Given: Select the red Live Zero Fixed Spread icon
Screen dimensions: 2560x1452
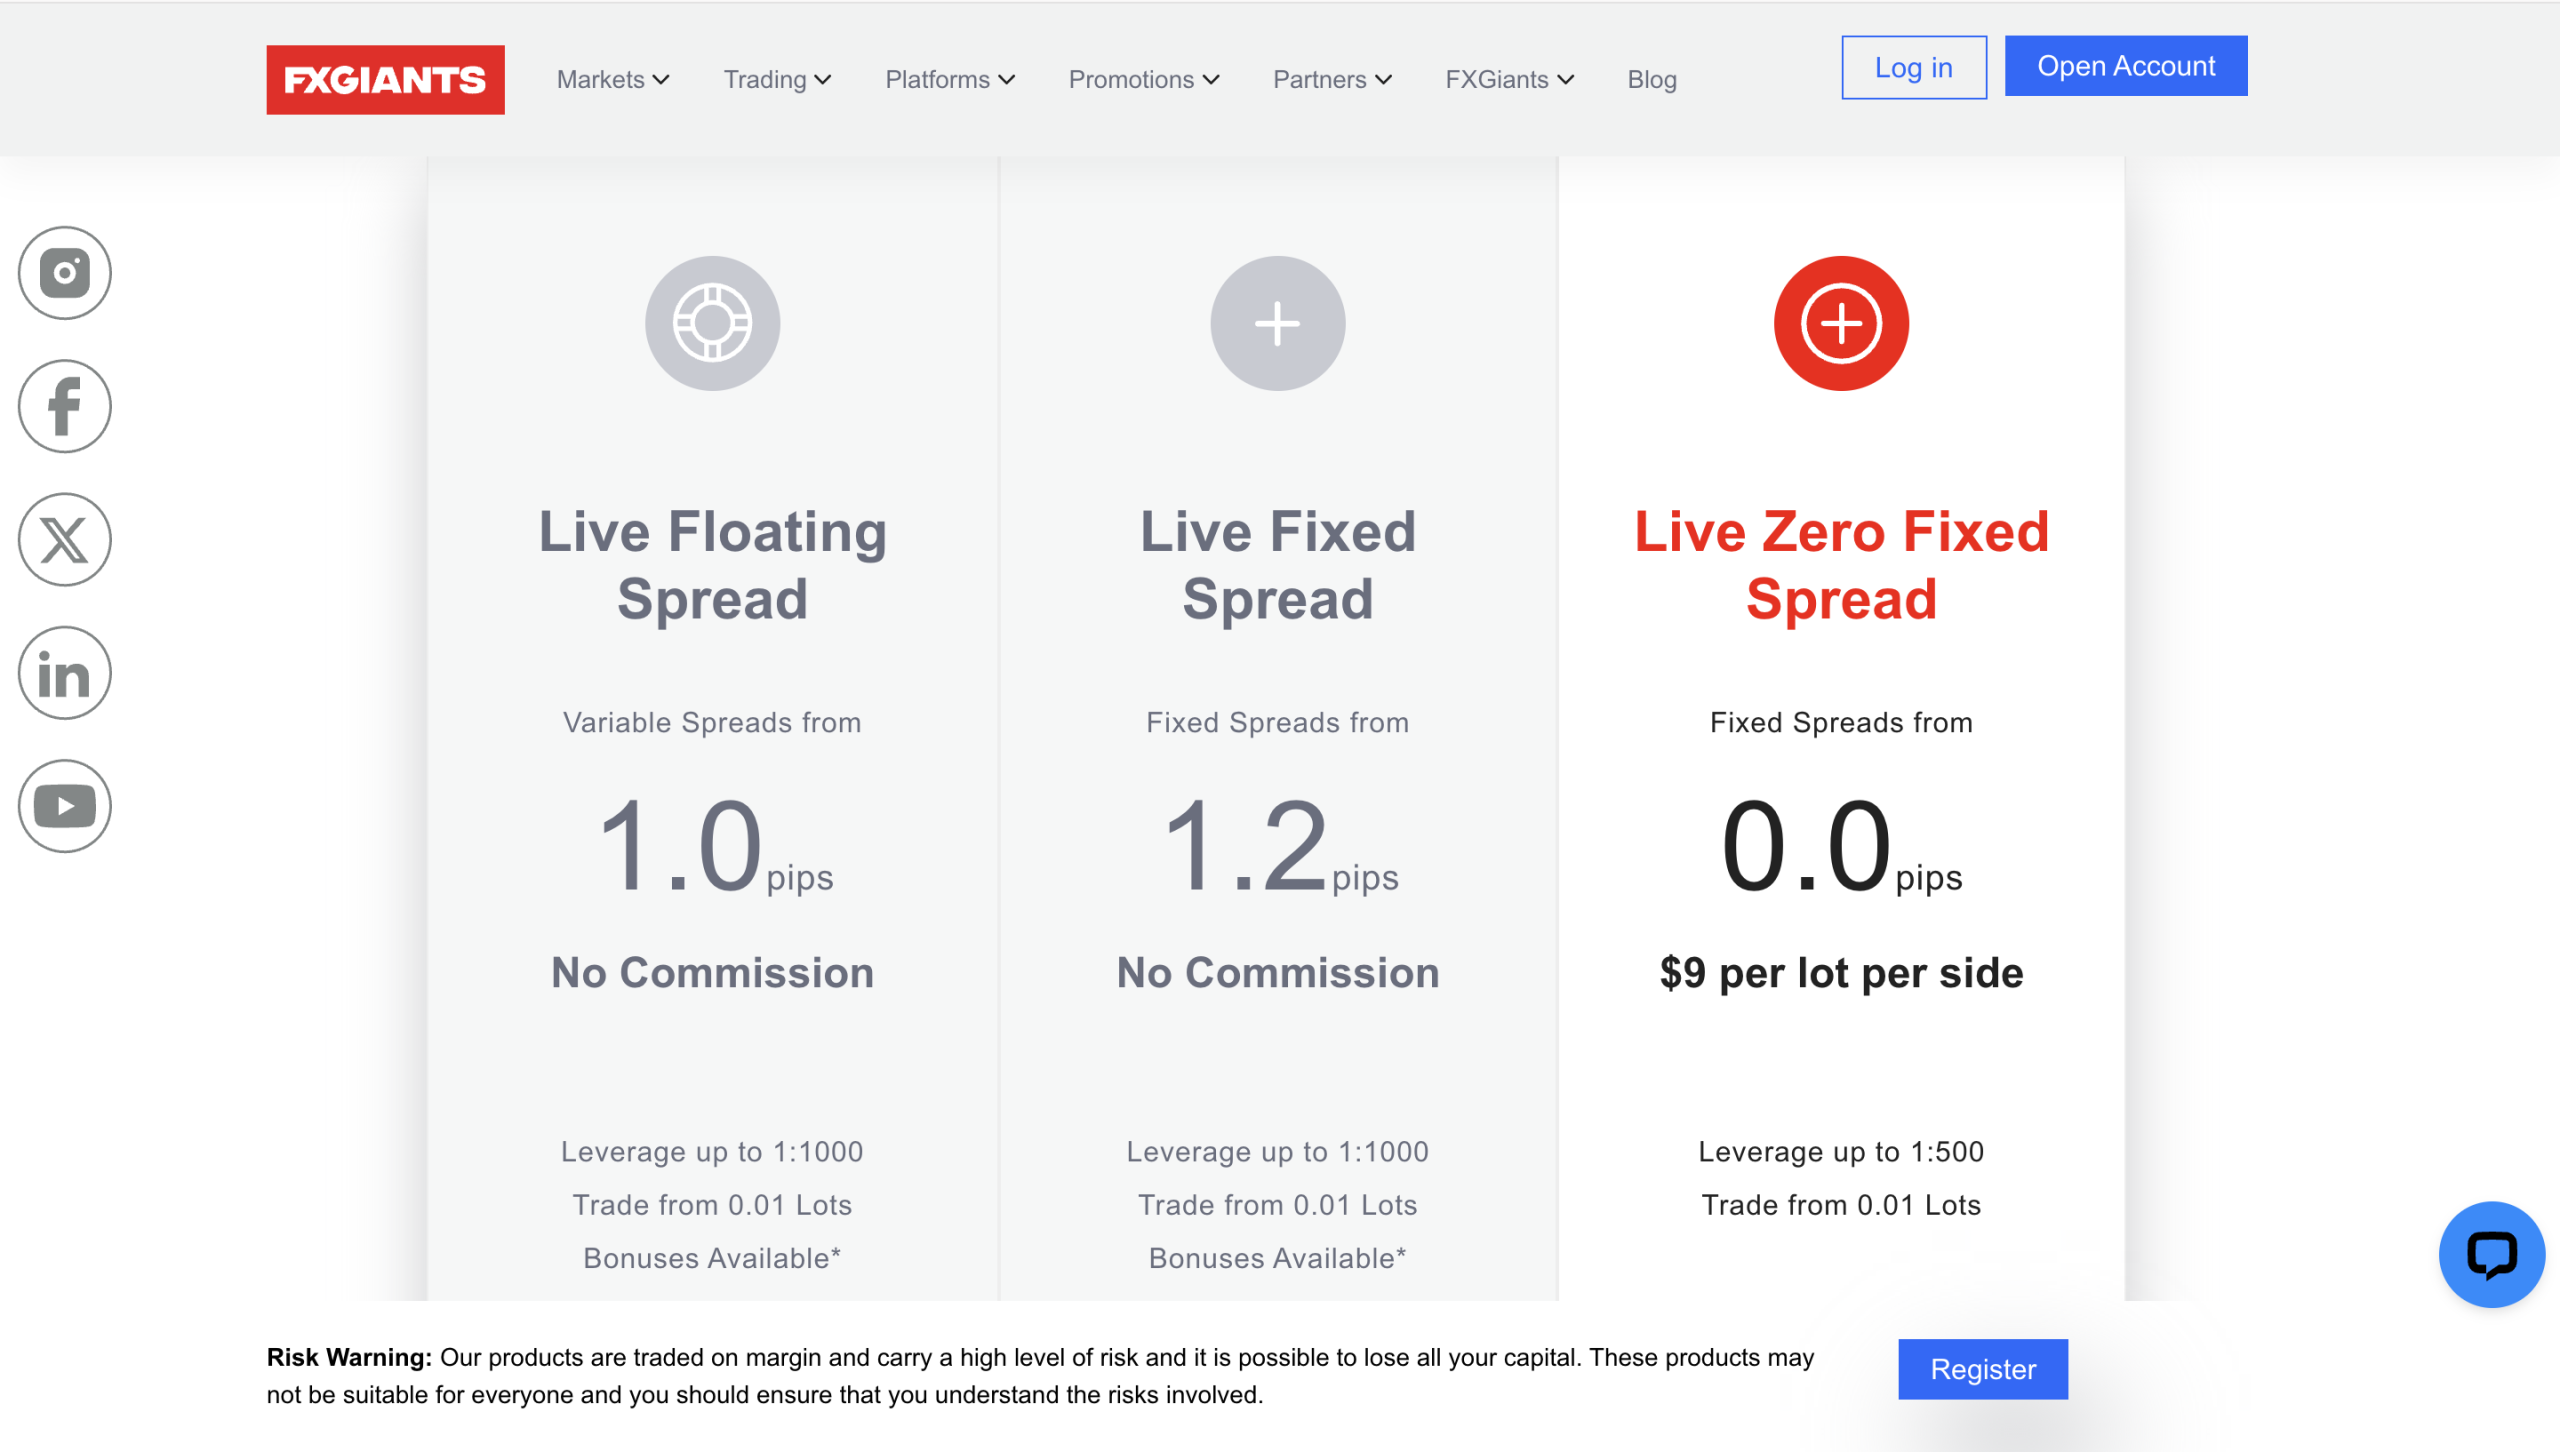Looking at the screenshot, I should coord(1841,323).
